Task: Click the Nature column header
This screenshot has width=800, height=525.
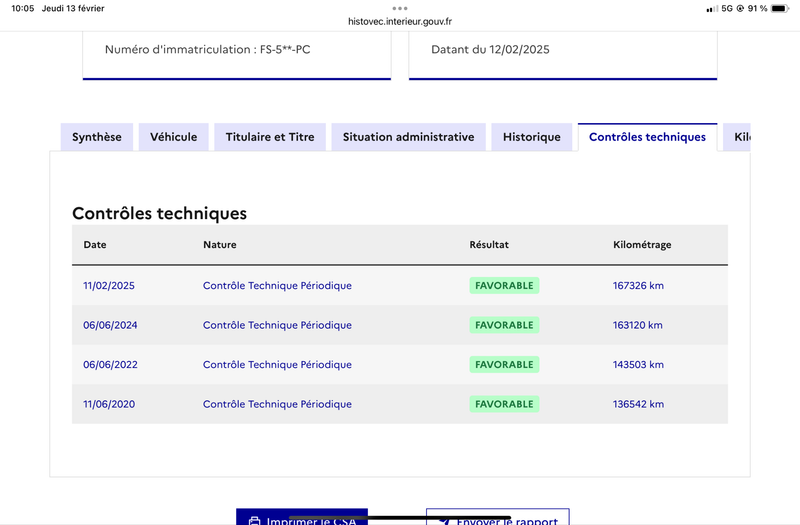Action: tap(219, 244)
